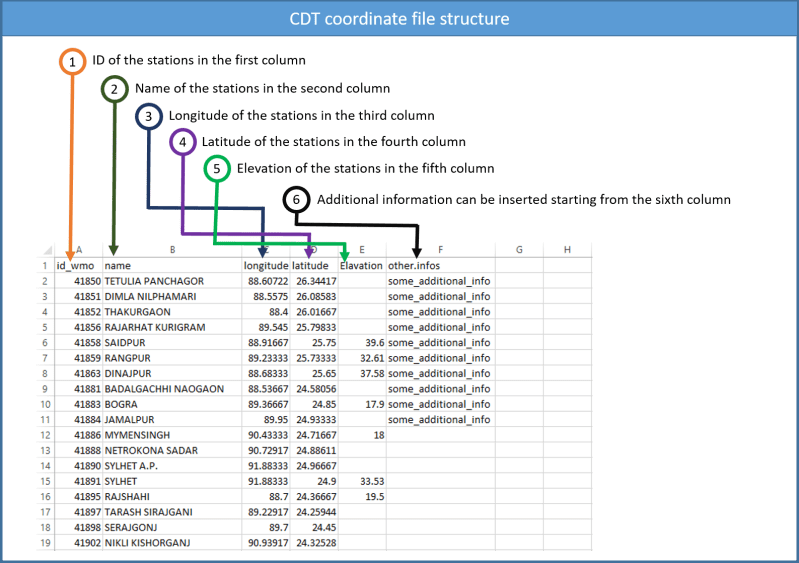799x563 pixels.
Task: Click the 'latitude' header cell
Action: point(314,266)
